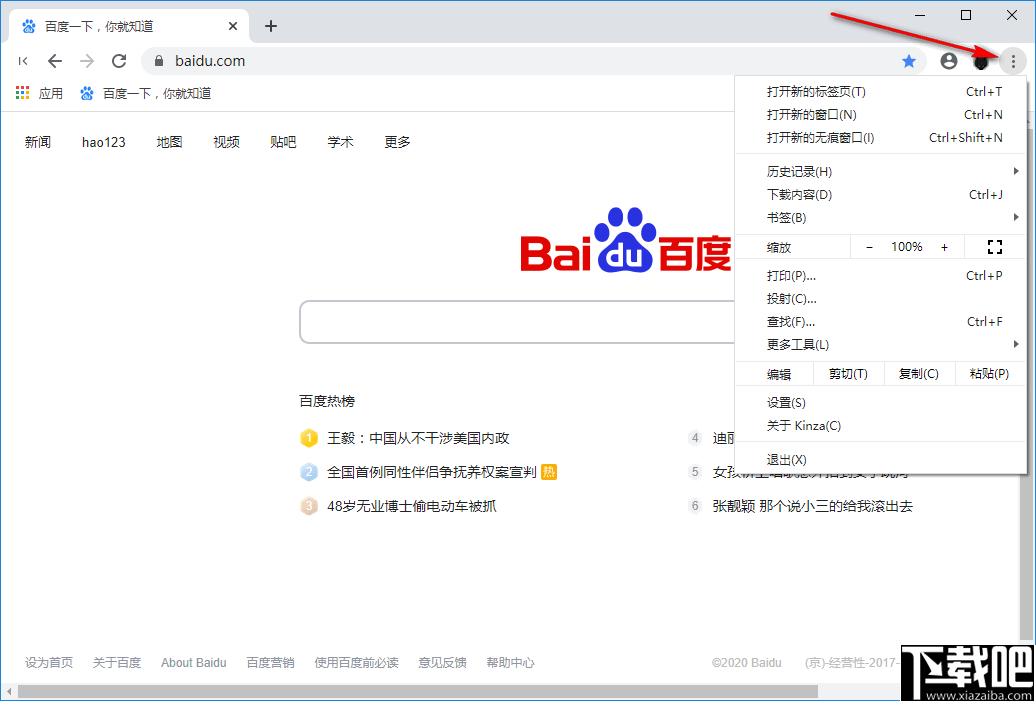Open the three-dot browser menu button
The image size is (1036, 701).
pyautogui.click(x=1013, y=61)
